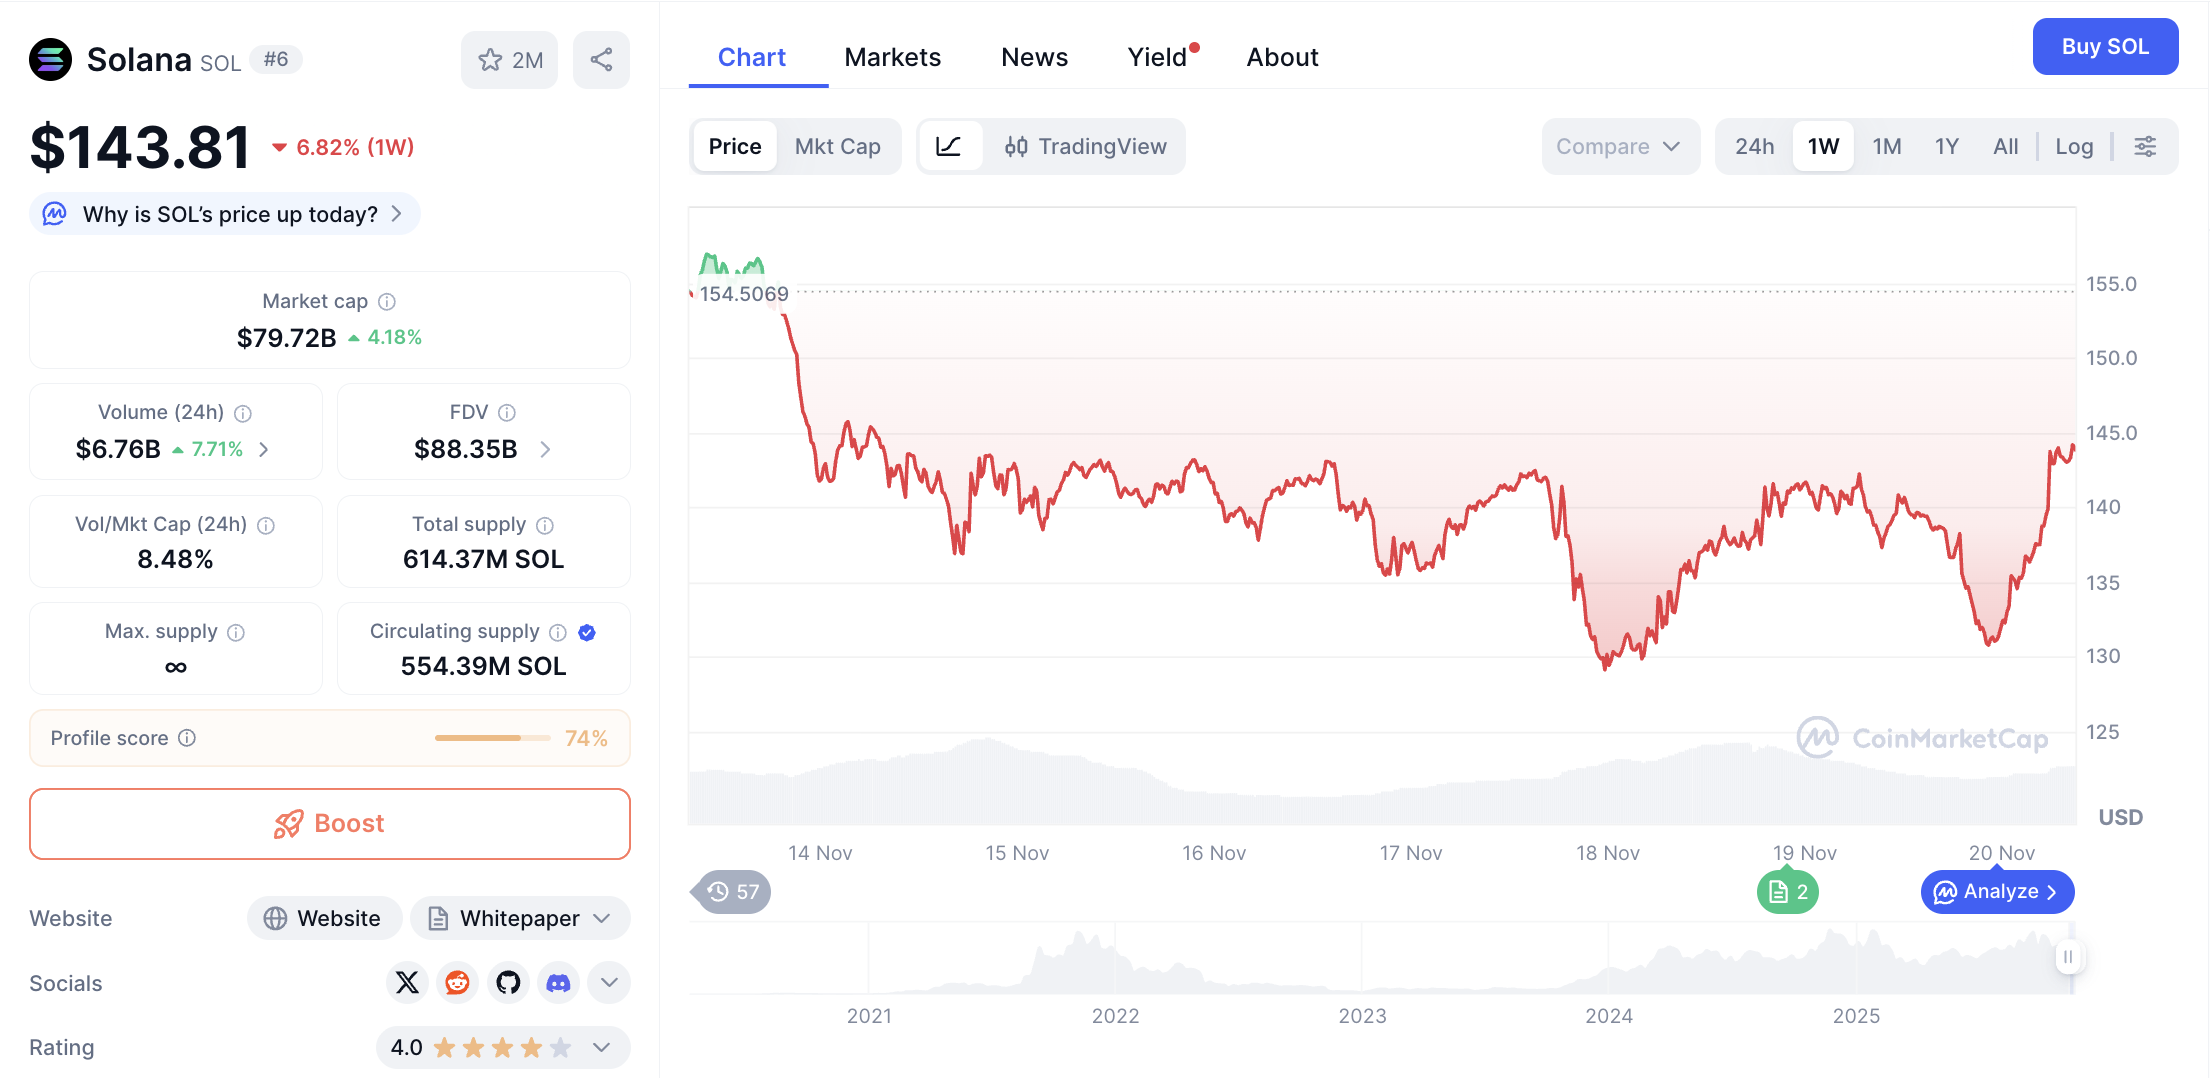
Task: Switch chart to Mkt Cap view
Action: 837,147
